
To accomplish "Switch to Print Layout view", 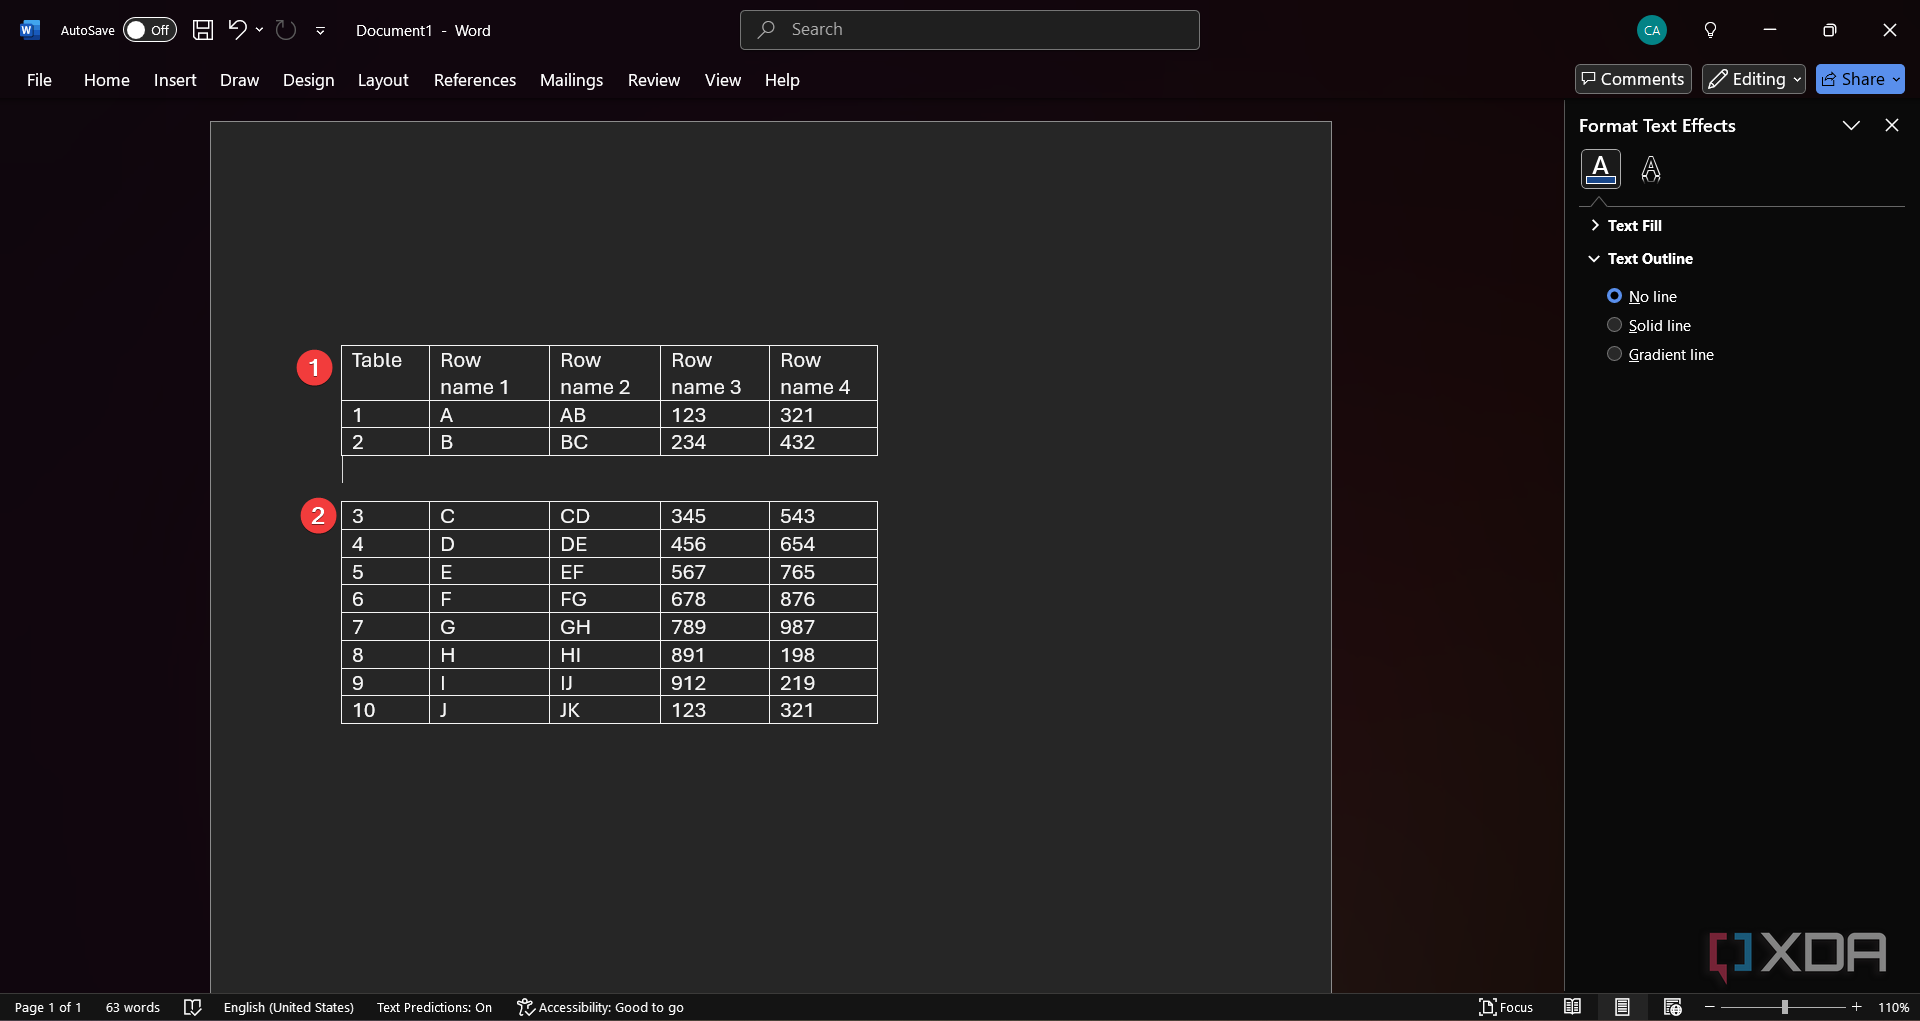I will point(1622,1007).
